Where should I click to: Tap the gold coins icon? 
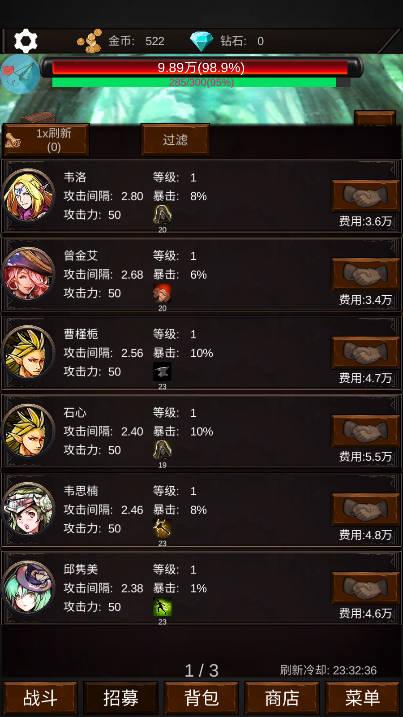pyautogui.click(x=90, y=41)
